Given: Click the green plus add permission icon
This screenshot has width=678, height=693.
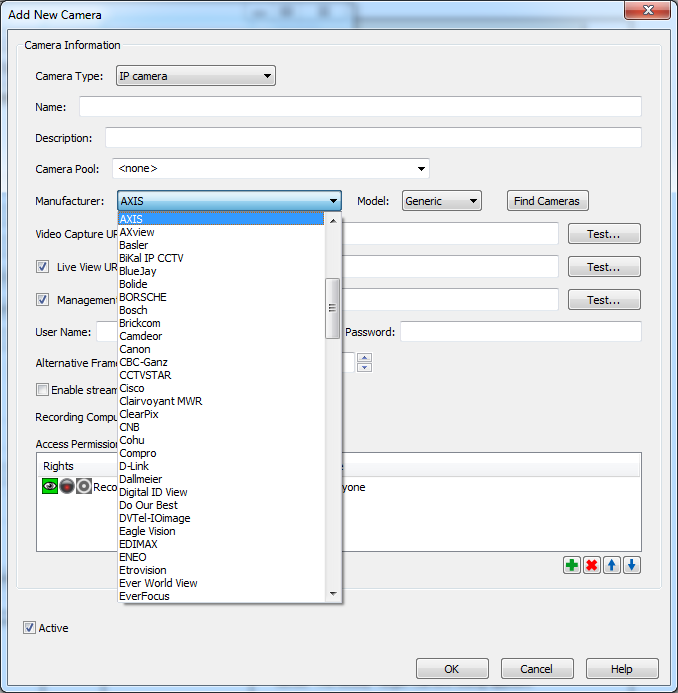Looking at the screenshot, I should (571, 565).
